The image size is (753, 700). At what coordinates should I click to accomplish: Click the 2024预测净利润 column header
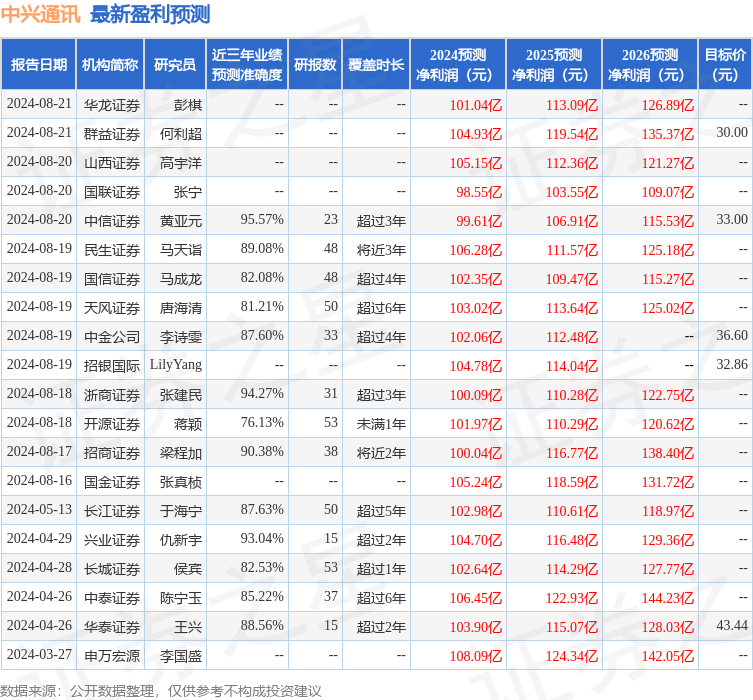[x=458, y=64]
